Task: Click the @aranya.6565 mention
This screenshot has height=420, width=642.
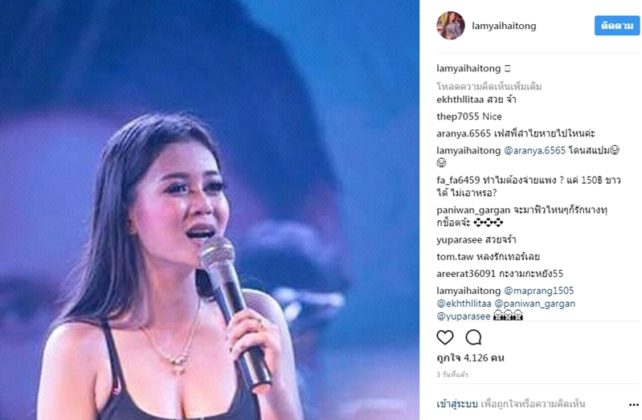Action: pos(534,151)
